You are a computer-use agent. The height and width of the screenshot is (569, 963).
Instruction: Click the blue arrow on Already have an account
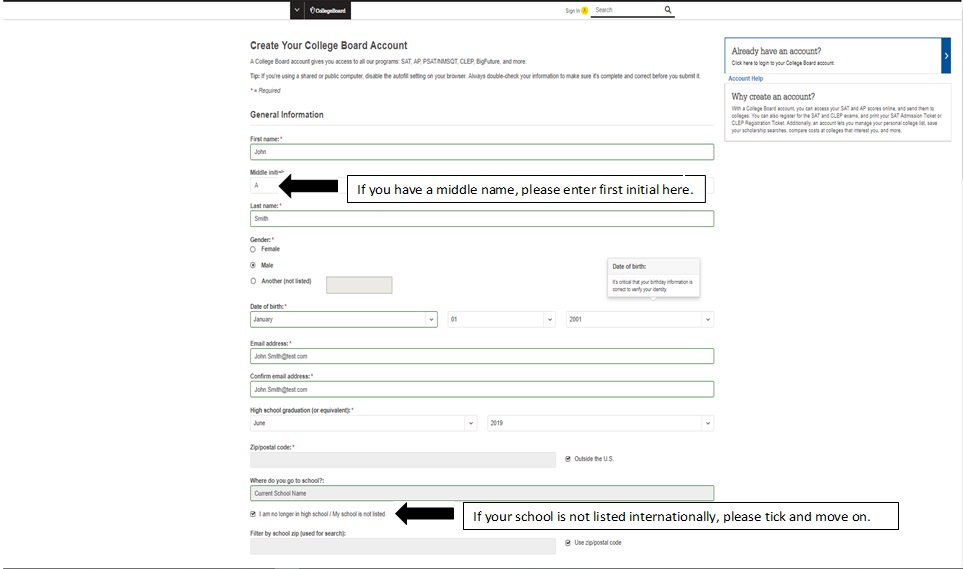tap(946, 57)
